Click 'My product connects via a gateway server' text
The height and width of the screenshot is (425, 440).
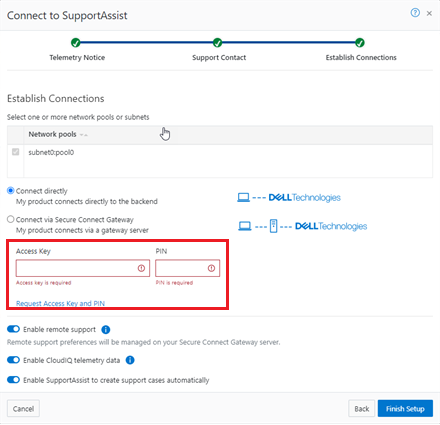[82, 230]
